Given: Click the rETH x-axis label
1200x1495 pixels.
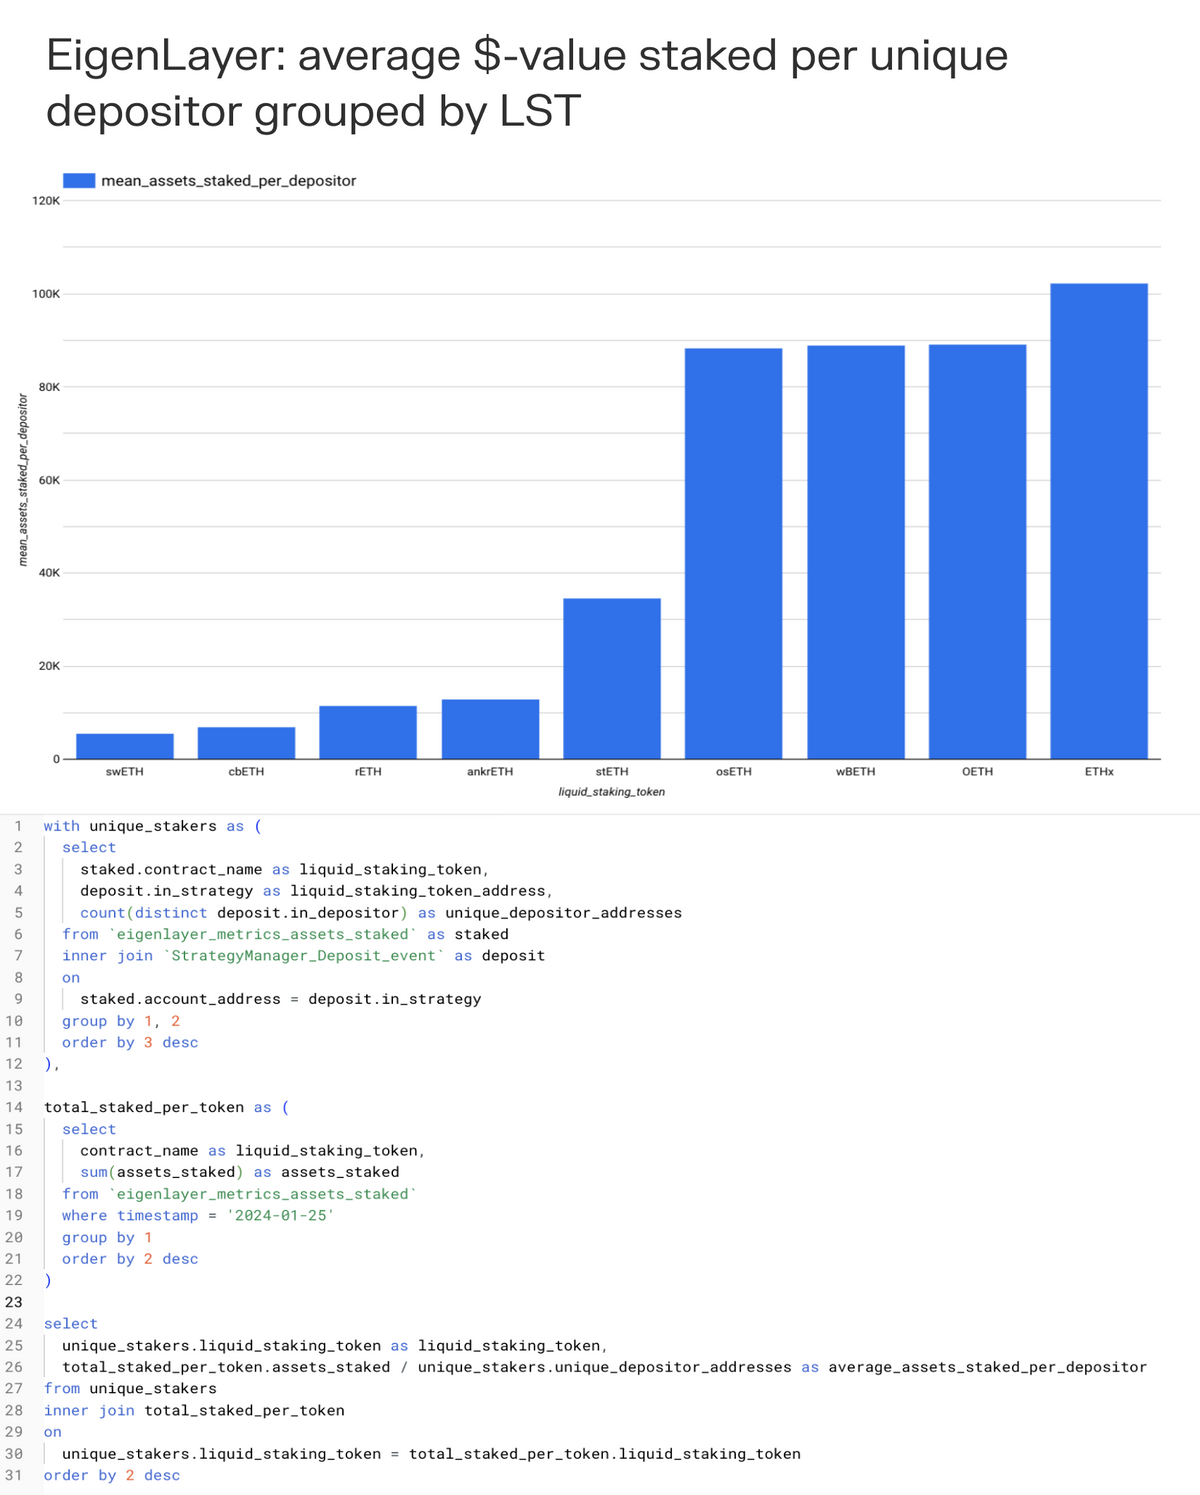Looking at the screenshot, I should point(368,772).
